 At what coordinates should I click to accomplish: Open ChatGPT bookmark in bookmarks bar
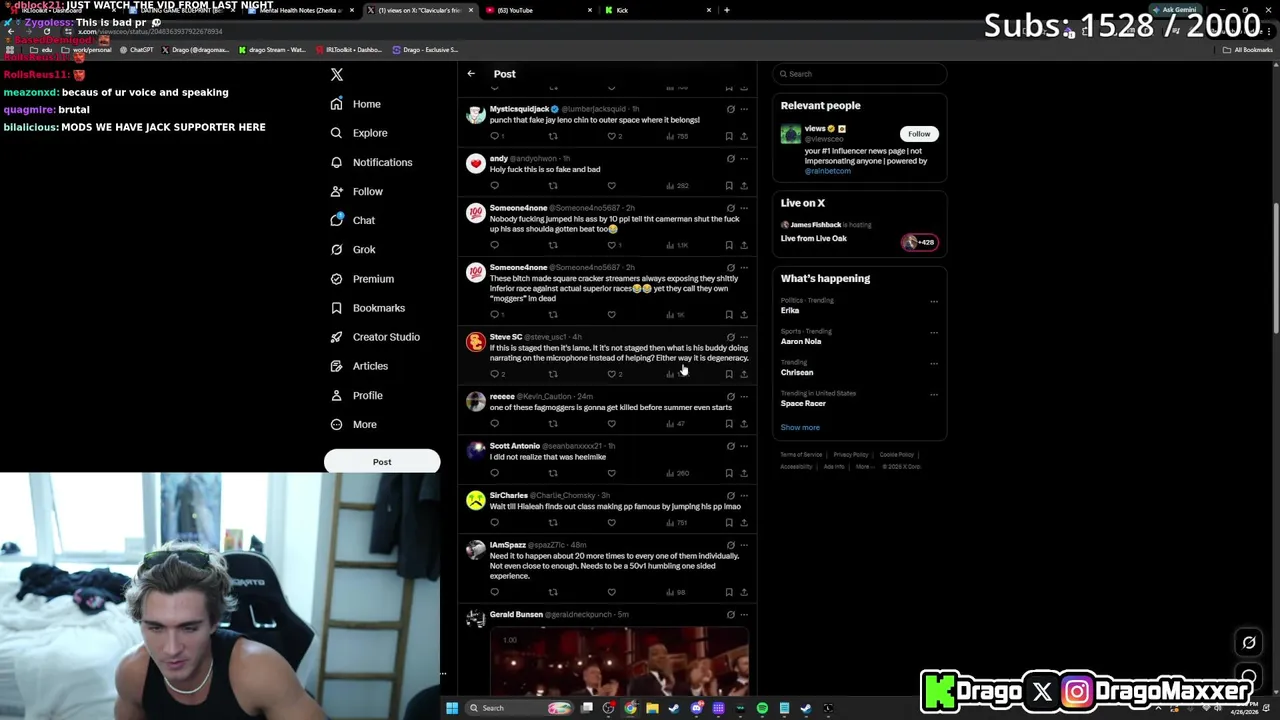click(x=136, y=50)
